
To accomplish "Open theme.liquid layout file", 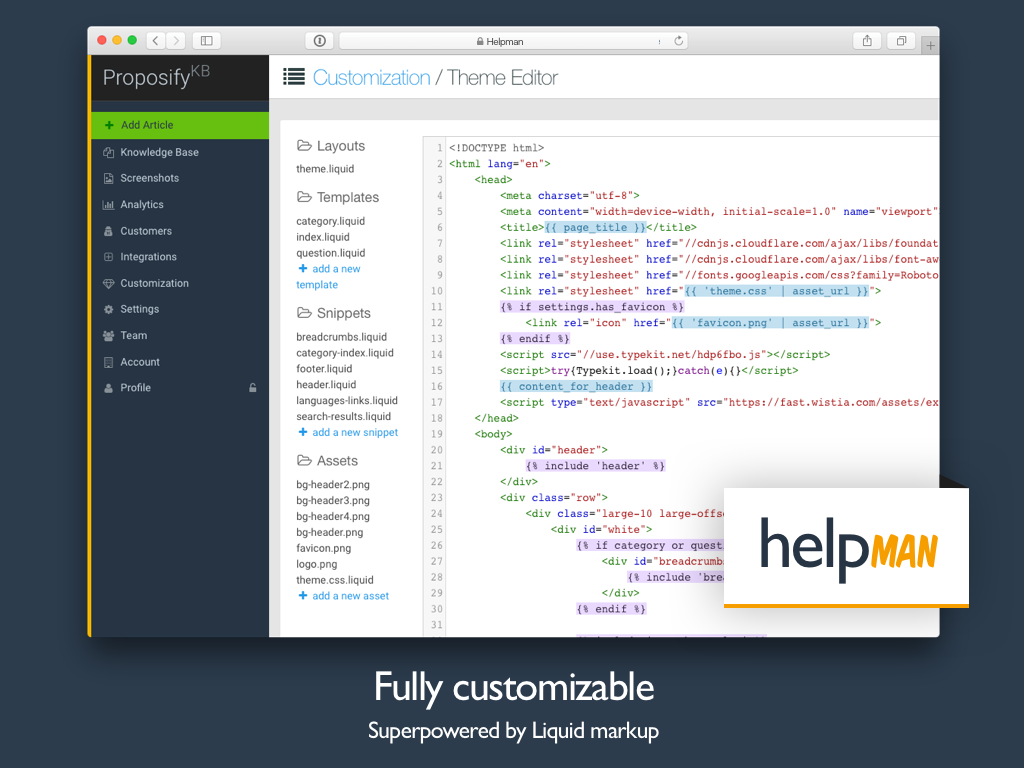I will tap(325, 168).
